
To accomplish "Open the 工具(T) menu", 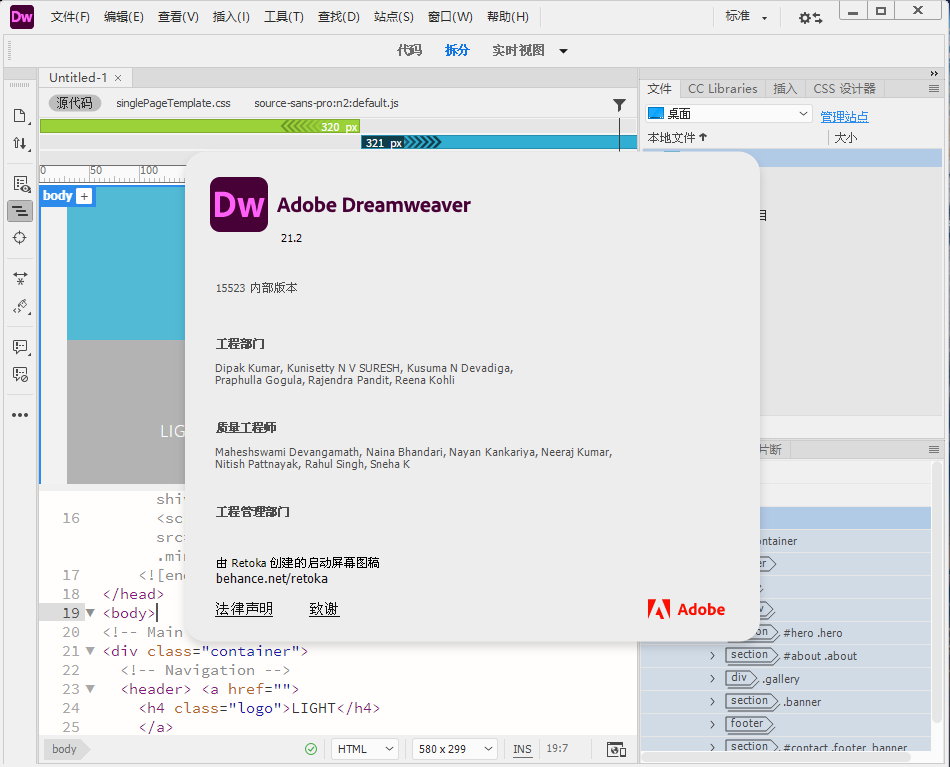I will pos(284,17).
